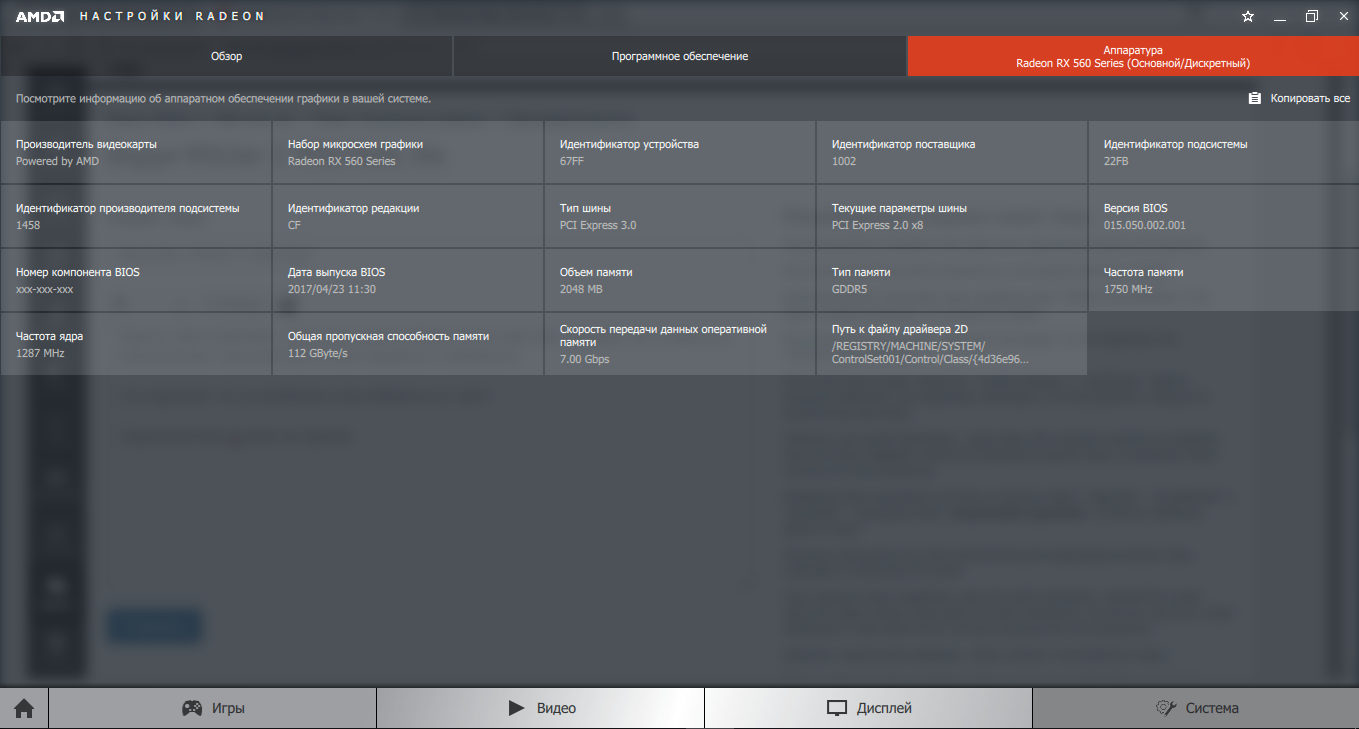Click the BIOS part number xxx-xxx-xxx

point(45,289)
